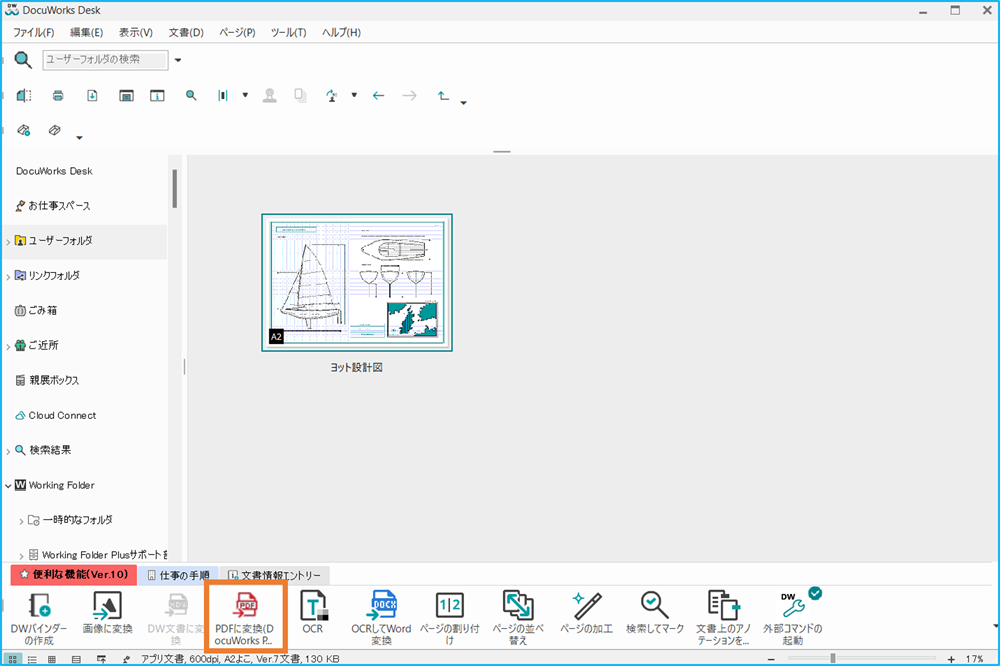Expand the リンクフォルダ tree node
Image resolution: width=1000 pixels, height=666 pixels.
[8, 276]
